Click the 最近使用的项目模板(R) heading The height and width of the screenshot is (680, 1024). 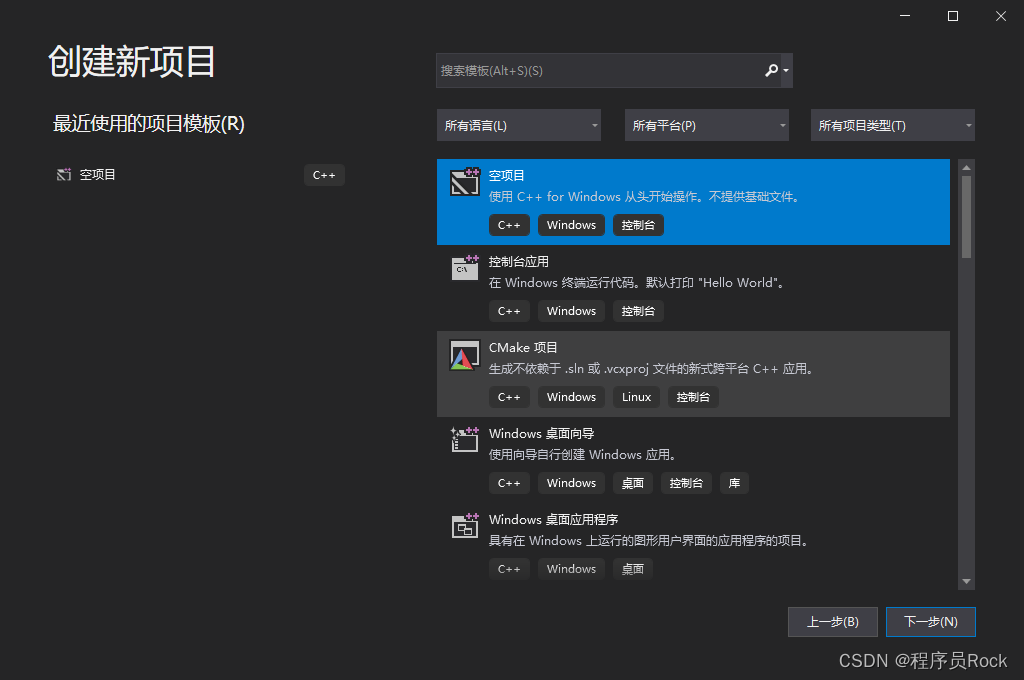click(148, 123)
